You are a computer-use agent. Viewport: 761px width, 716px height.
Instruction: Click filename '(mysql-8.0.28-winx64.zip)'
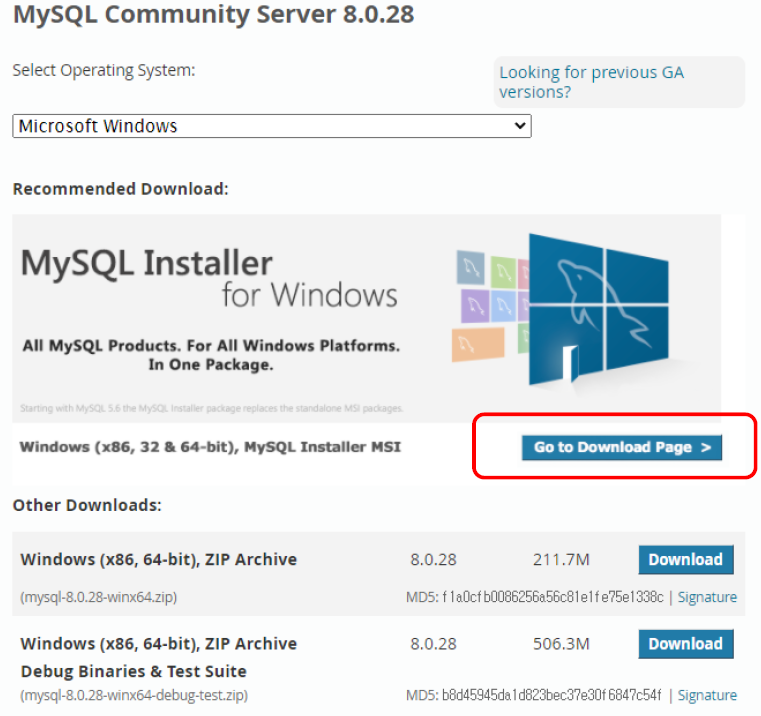coord(99,597)
